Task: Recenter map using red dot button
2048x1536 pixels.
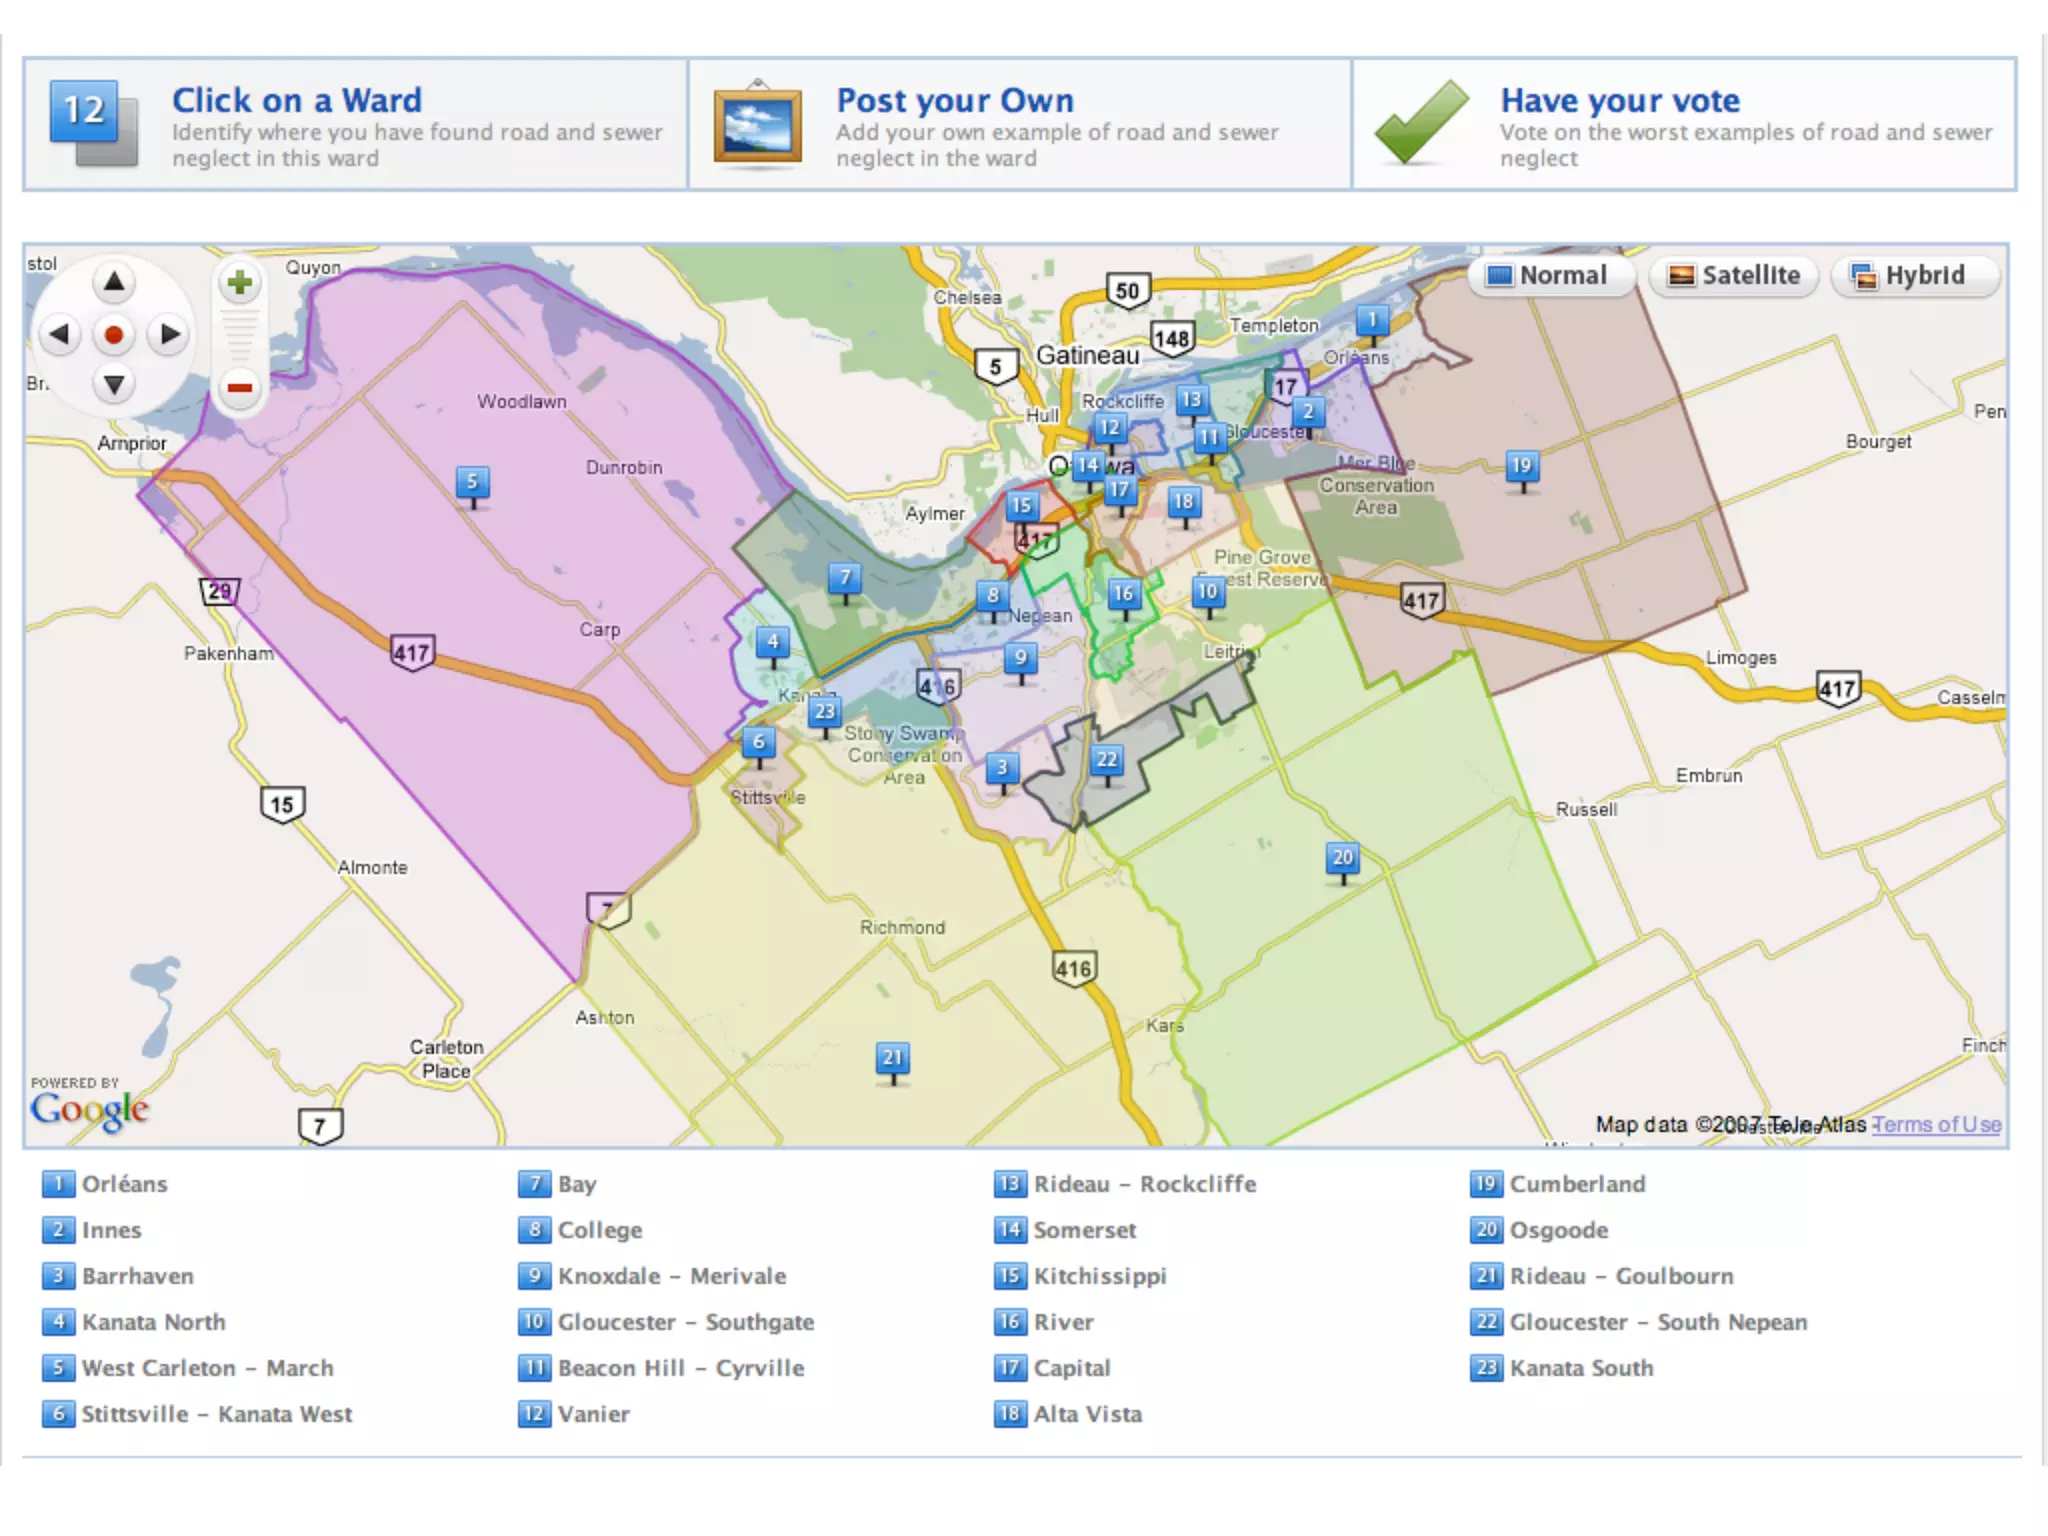Action: pos(114,334)
